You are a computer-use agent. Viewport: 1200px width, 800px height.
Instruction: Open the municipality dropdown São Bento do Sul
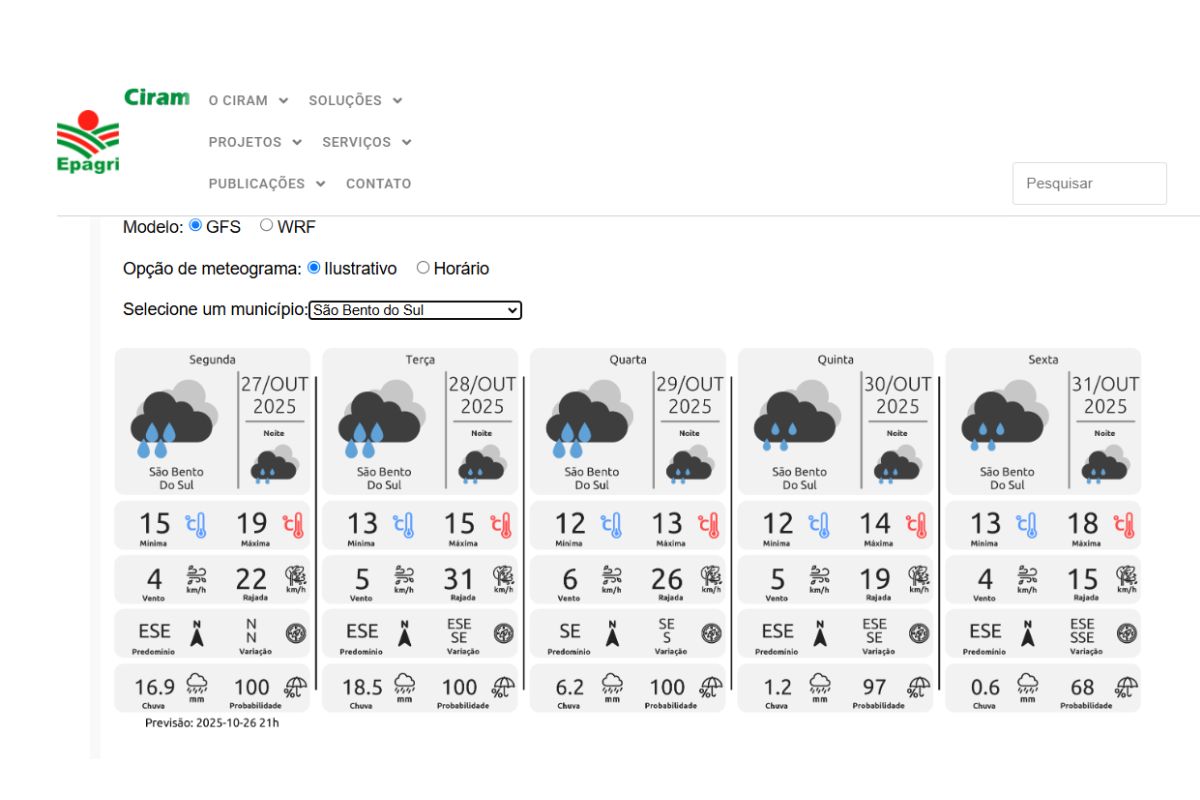(415, 310)
